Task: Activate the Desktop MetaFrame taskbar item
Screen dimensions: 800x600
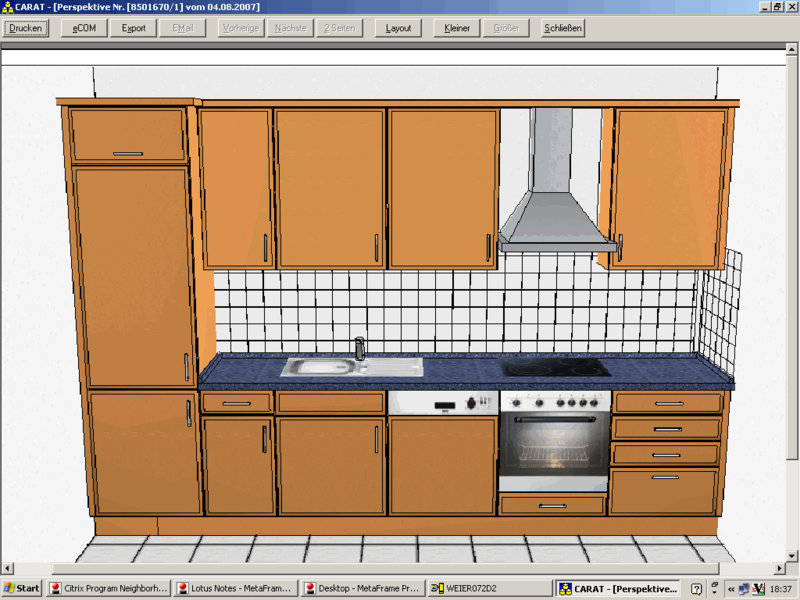Action: [x=363, y=589]
